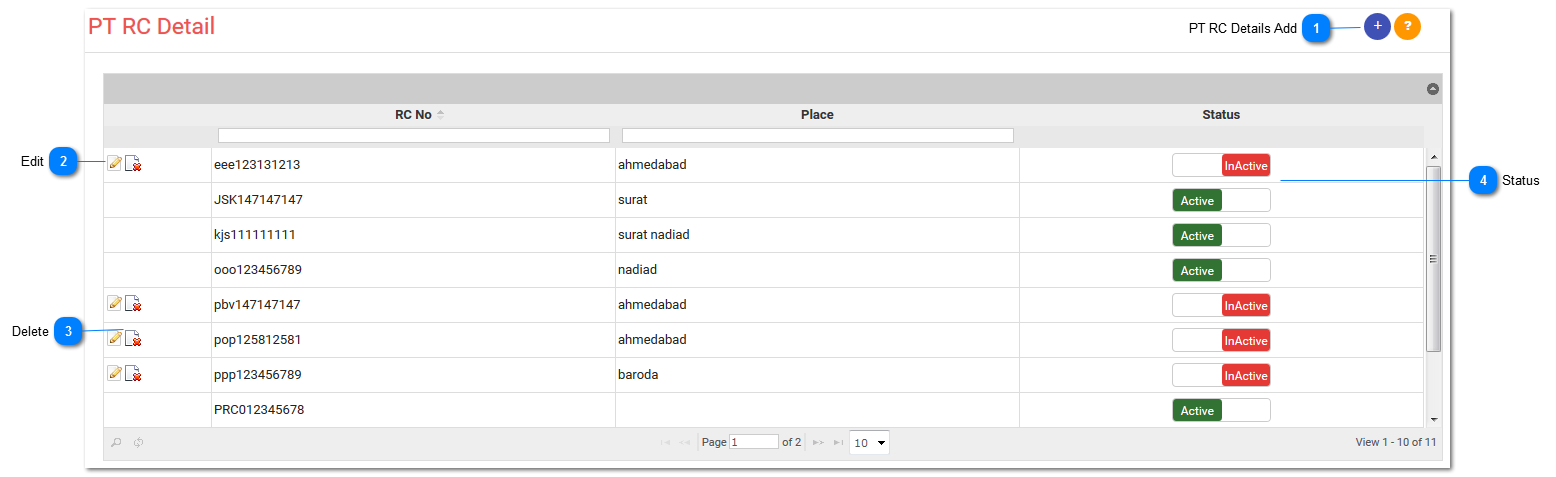The width and height of the screenshot is (1556, 477).
Task: Switch status of ooo123456789 row
Action: [x=1221, y=270]
